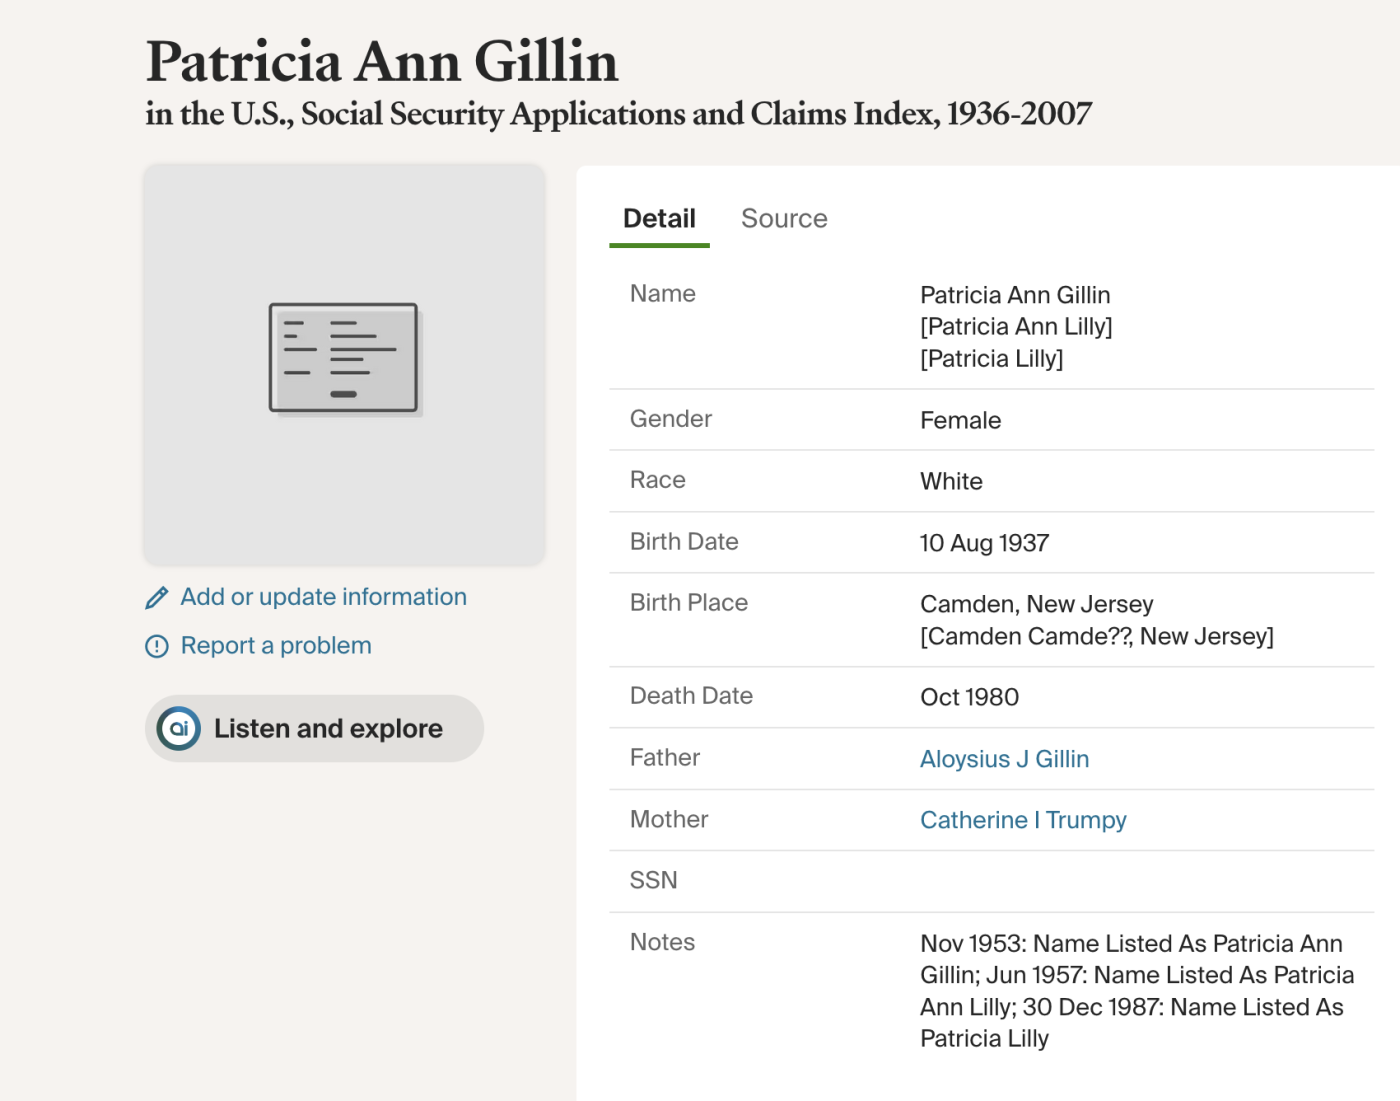
Task: Click the exclamation circle report icon
Action: (157, 647)
